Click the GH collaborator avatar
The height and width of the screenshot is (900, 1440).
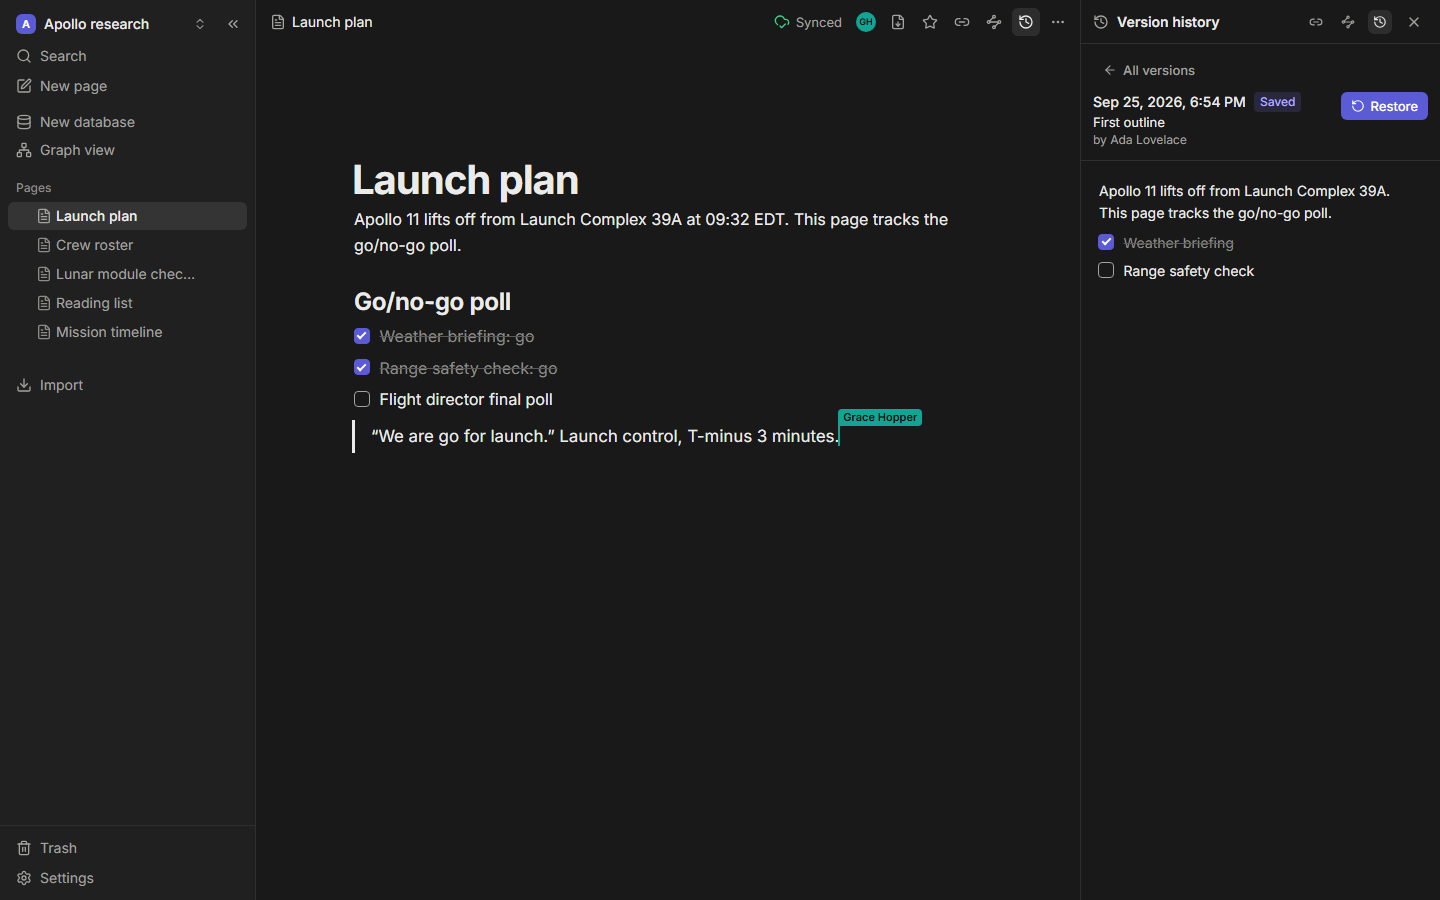[866, 22]
